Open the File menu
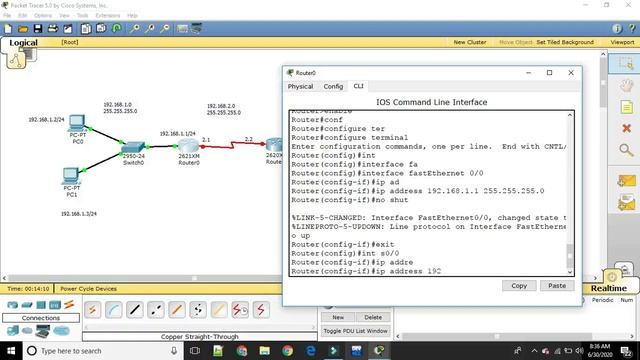This screenshot has height=360, width=640. pyautogui.click(x=7, y=16)
